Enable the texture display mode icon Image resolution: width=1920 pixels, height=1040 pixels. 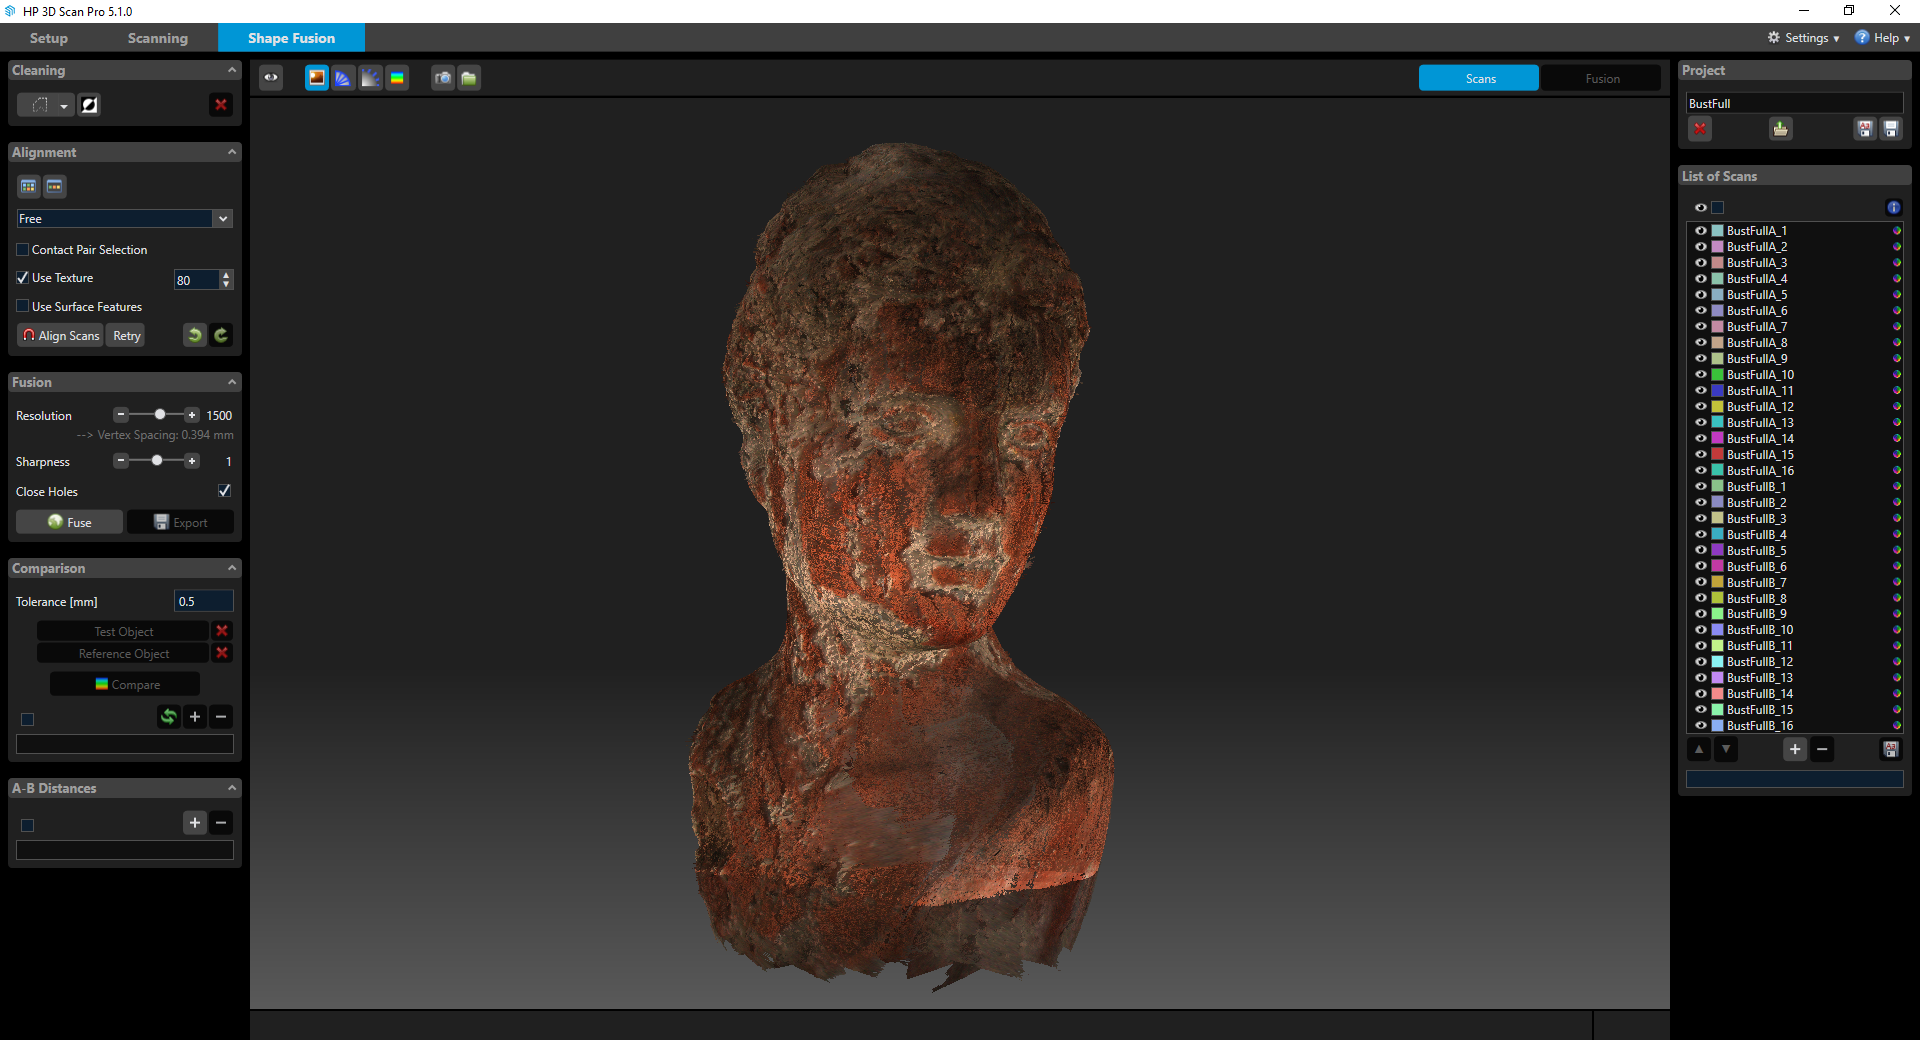point(317,78)
